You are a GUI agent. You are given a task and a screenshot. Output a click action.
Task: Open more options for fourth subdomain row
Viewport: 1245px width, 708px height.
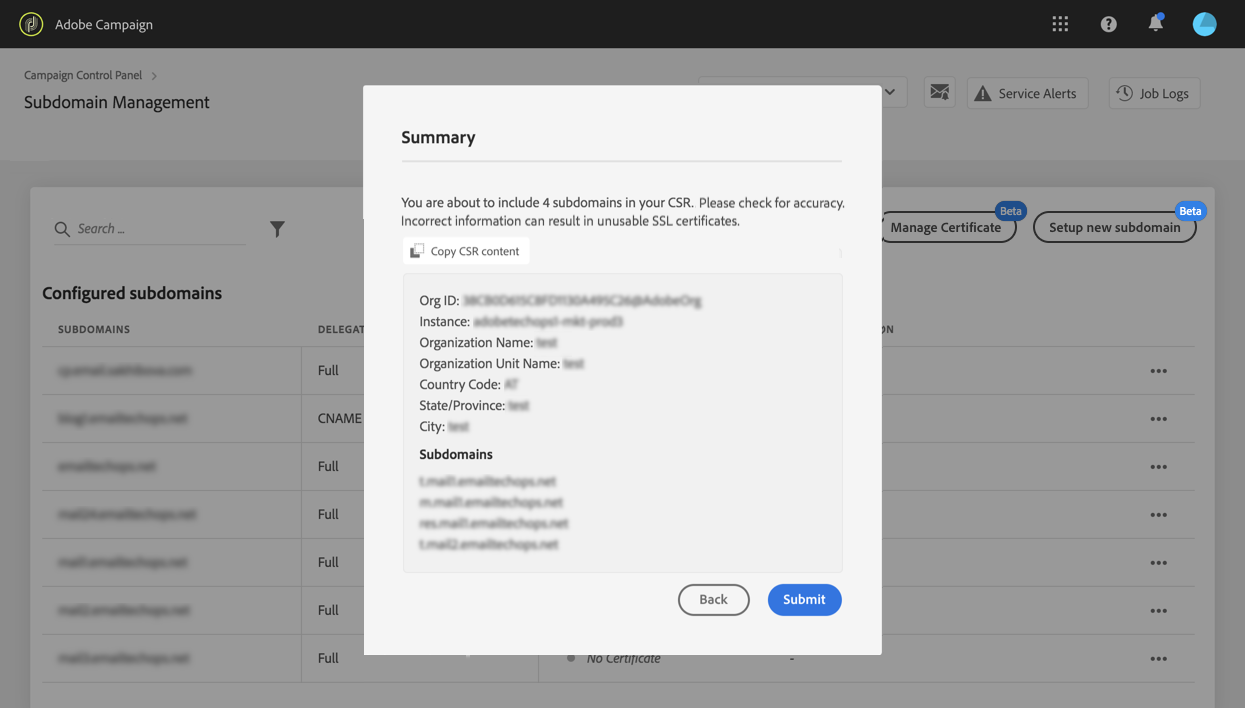[1158, 515]
